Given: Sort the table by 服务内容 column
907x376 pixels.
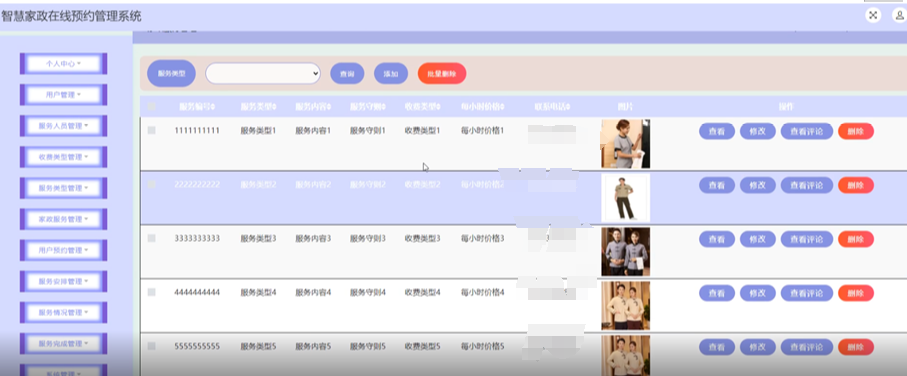Looking at the screenshot, I should (314, 107).
